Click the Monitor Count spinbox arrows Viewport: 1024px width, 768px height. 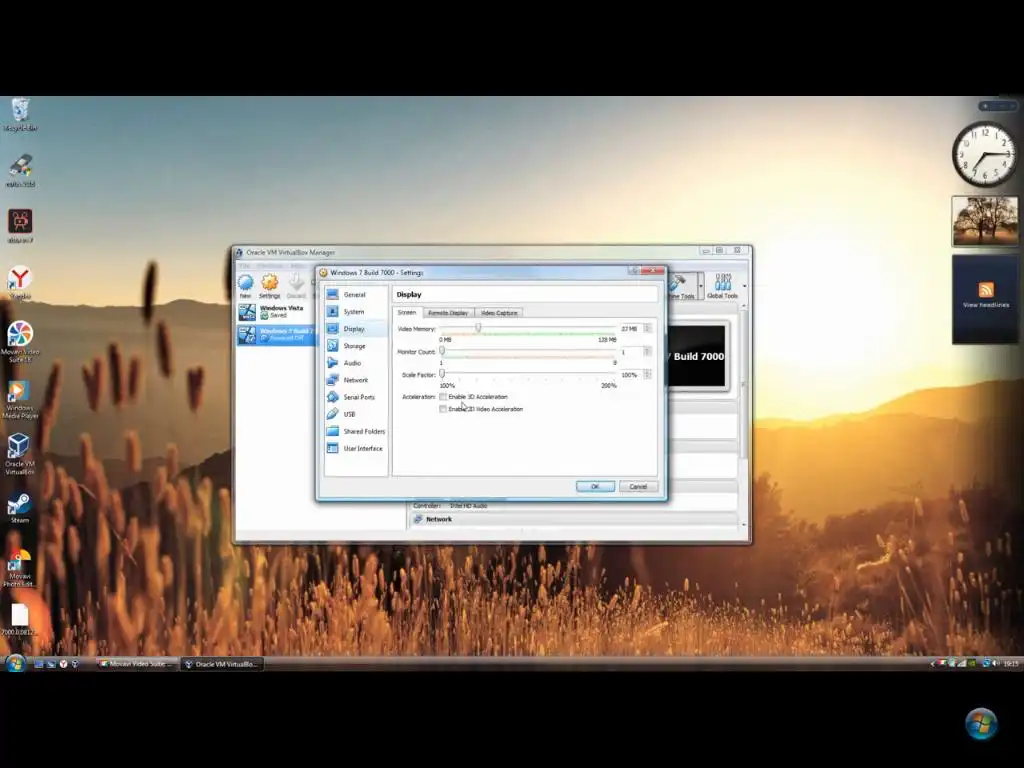647,351
